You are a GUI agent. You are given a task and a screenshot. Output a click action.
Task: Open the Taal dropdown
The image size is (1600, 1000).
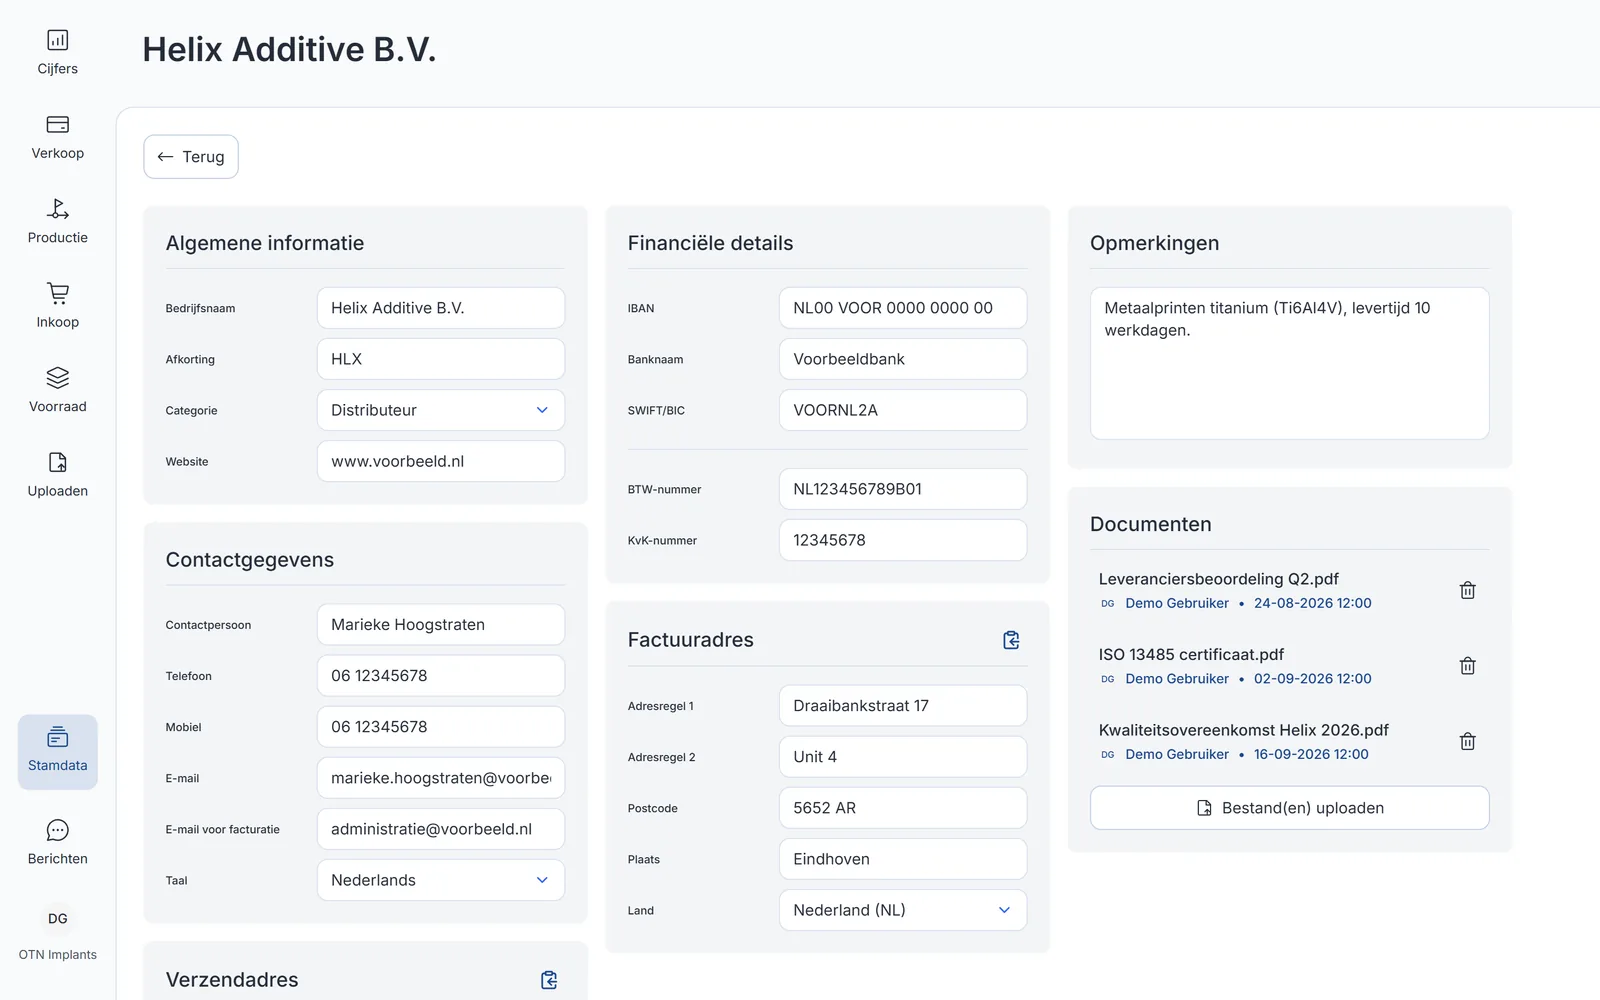[x=441, y=880]
